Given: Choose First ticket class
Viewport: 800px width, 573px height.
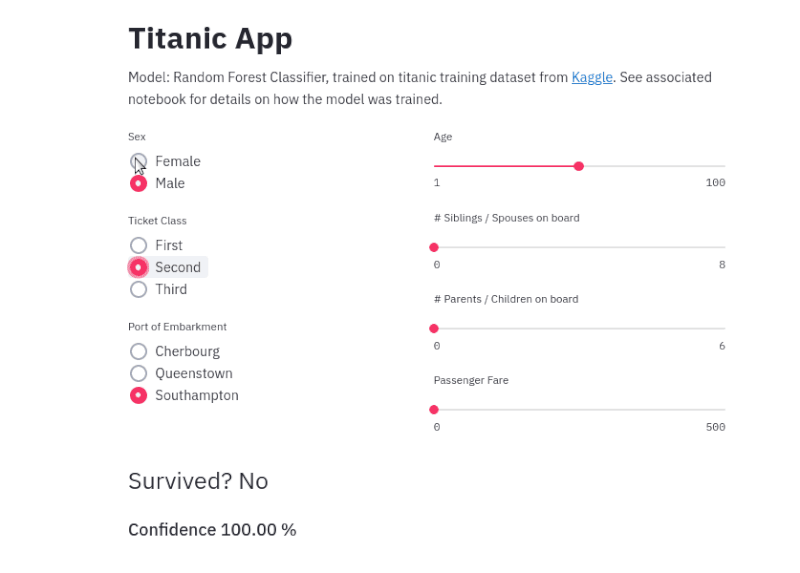Looking at the screenshot, I should 139,245.
